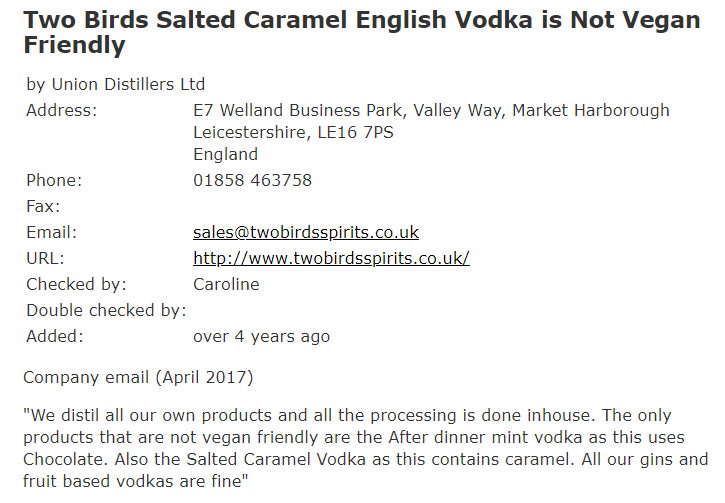
Task: Click the 'Fax:' field label
Action: (x=43, y=207)
